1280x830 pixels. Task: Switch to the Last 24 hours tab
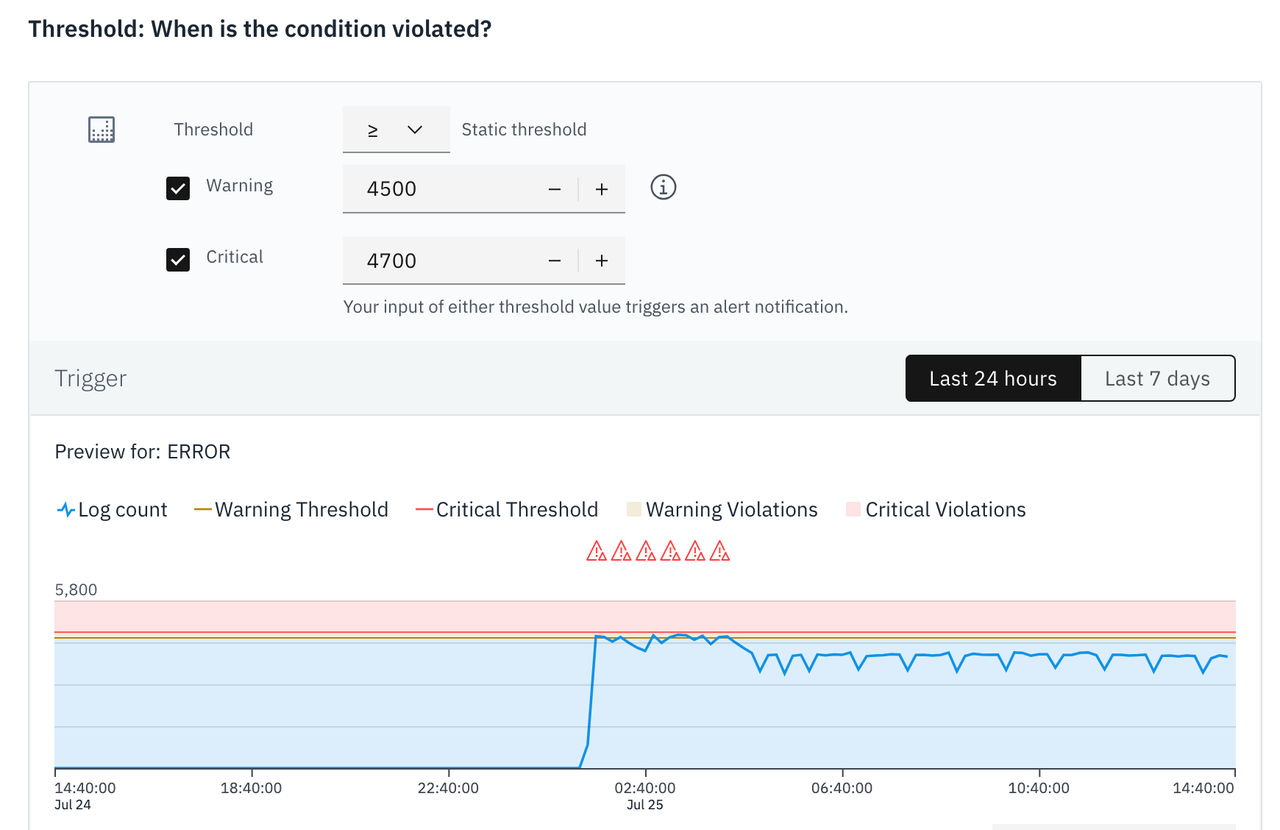pyautogui.click(x=993, y=378)
